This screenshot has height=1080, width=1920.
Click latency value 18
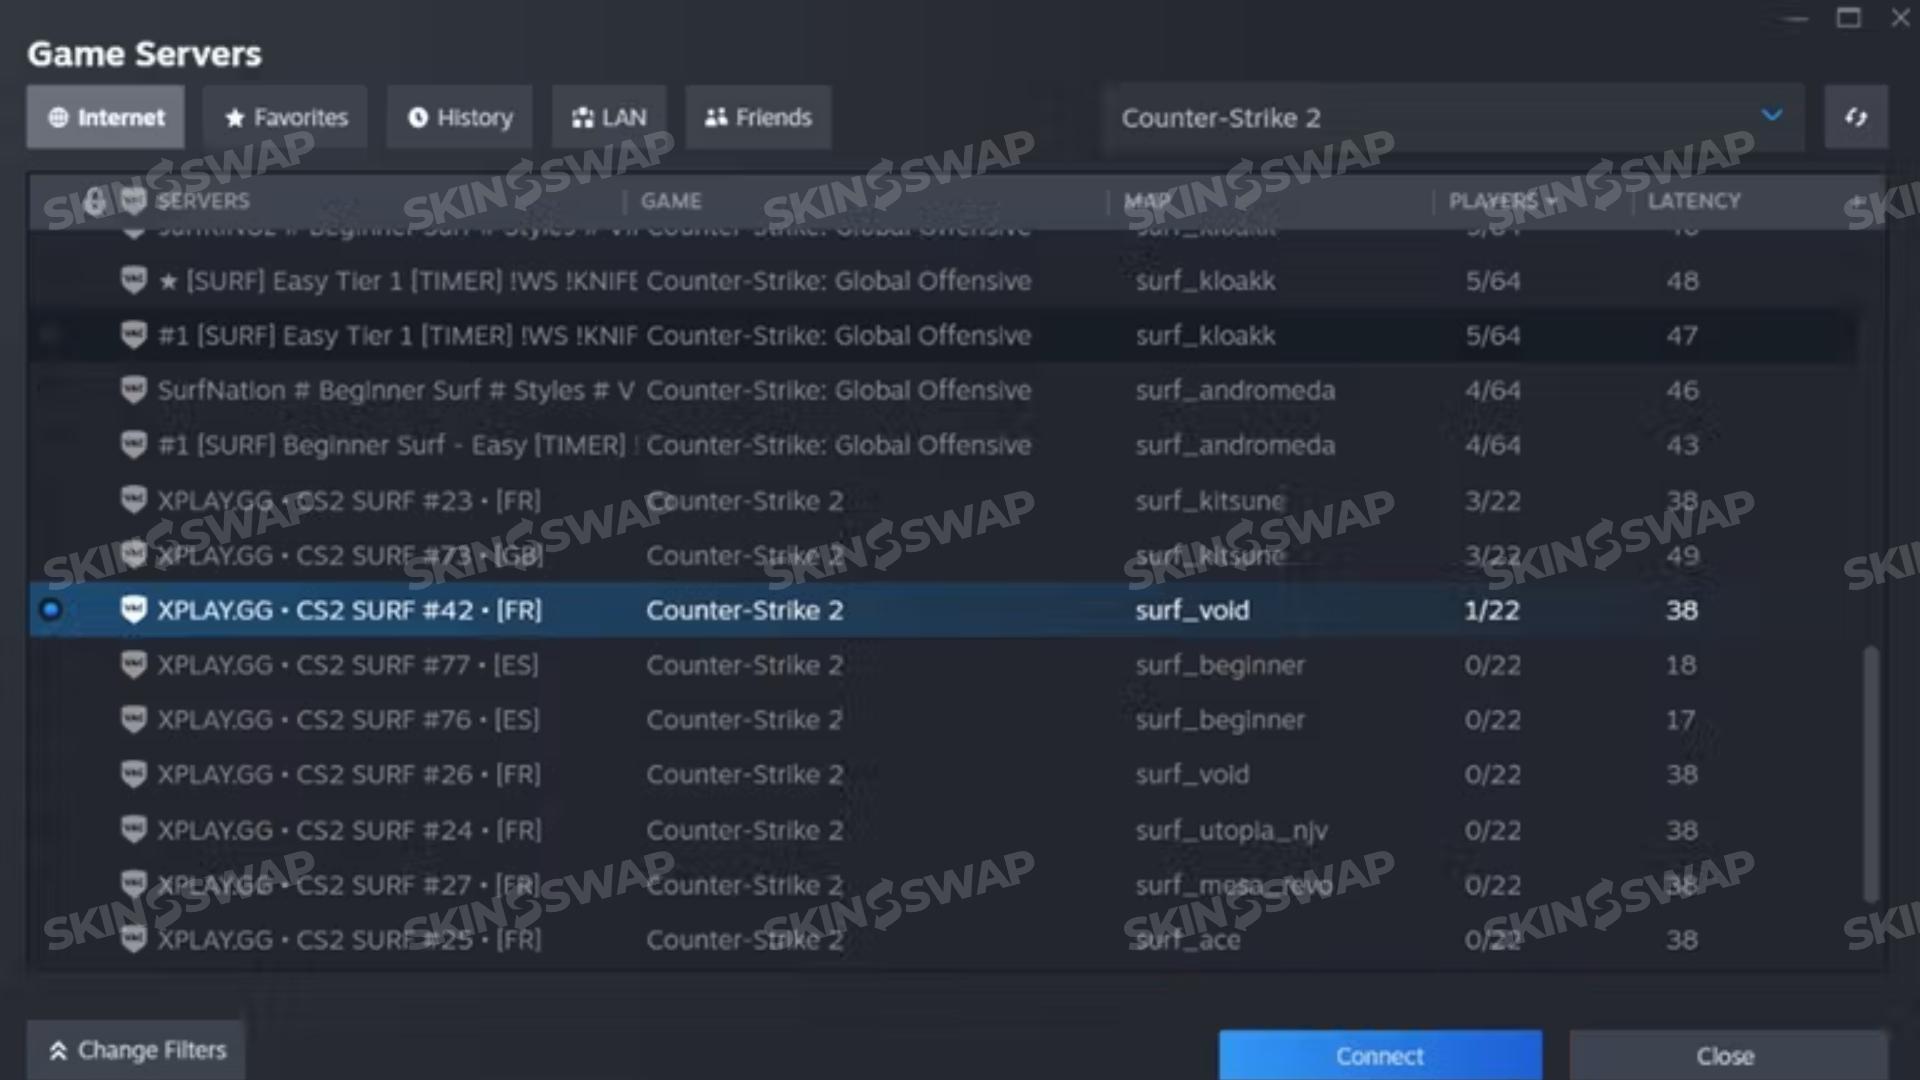click(1681, 665)
